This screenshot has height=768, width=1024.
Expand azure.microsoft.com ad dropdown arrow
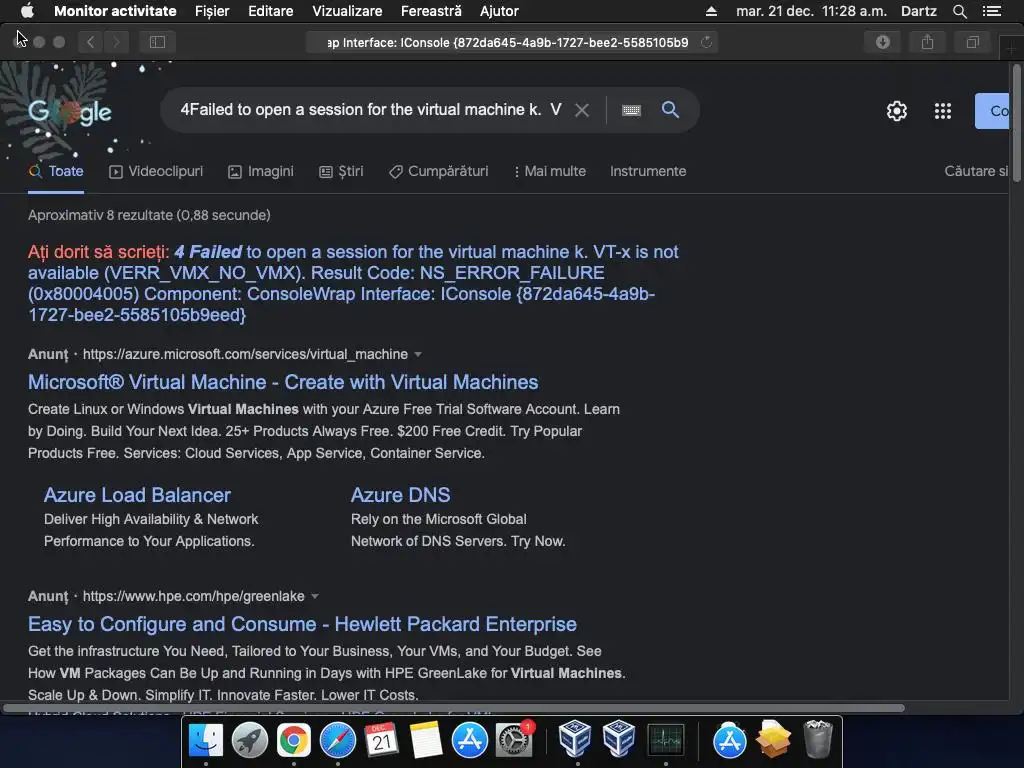click(418, 355)
